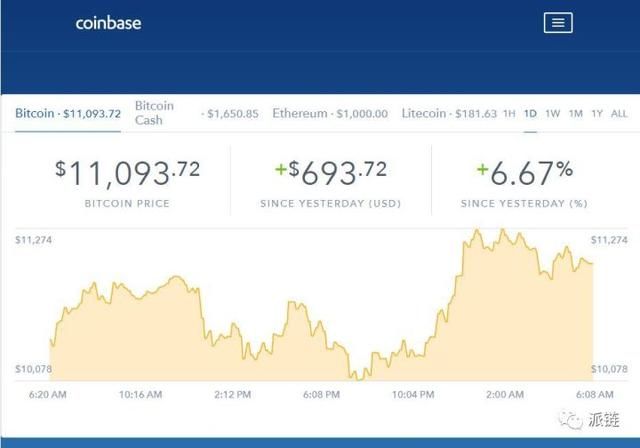Click the +6.67% change value

(525, 173)
